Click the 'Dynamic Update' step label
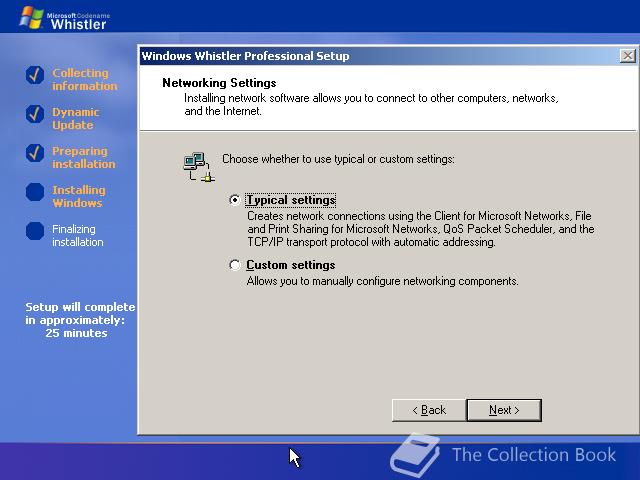Viewport: 640px width, 480px height. tap(76, 118)
